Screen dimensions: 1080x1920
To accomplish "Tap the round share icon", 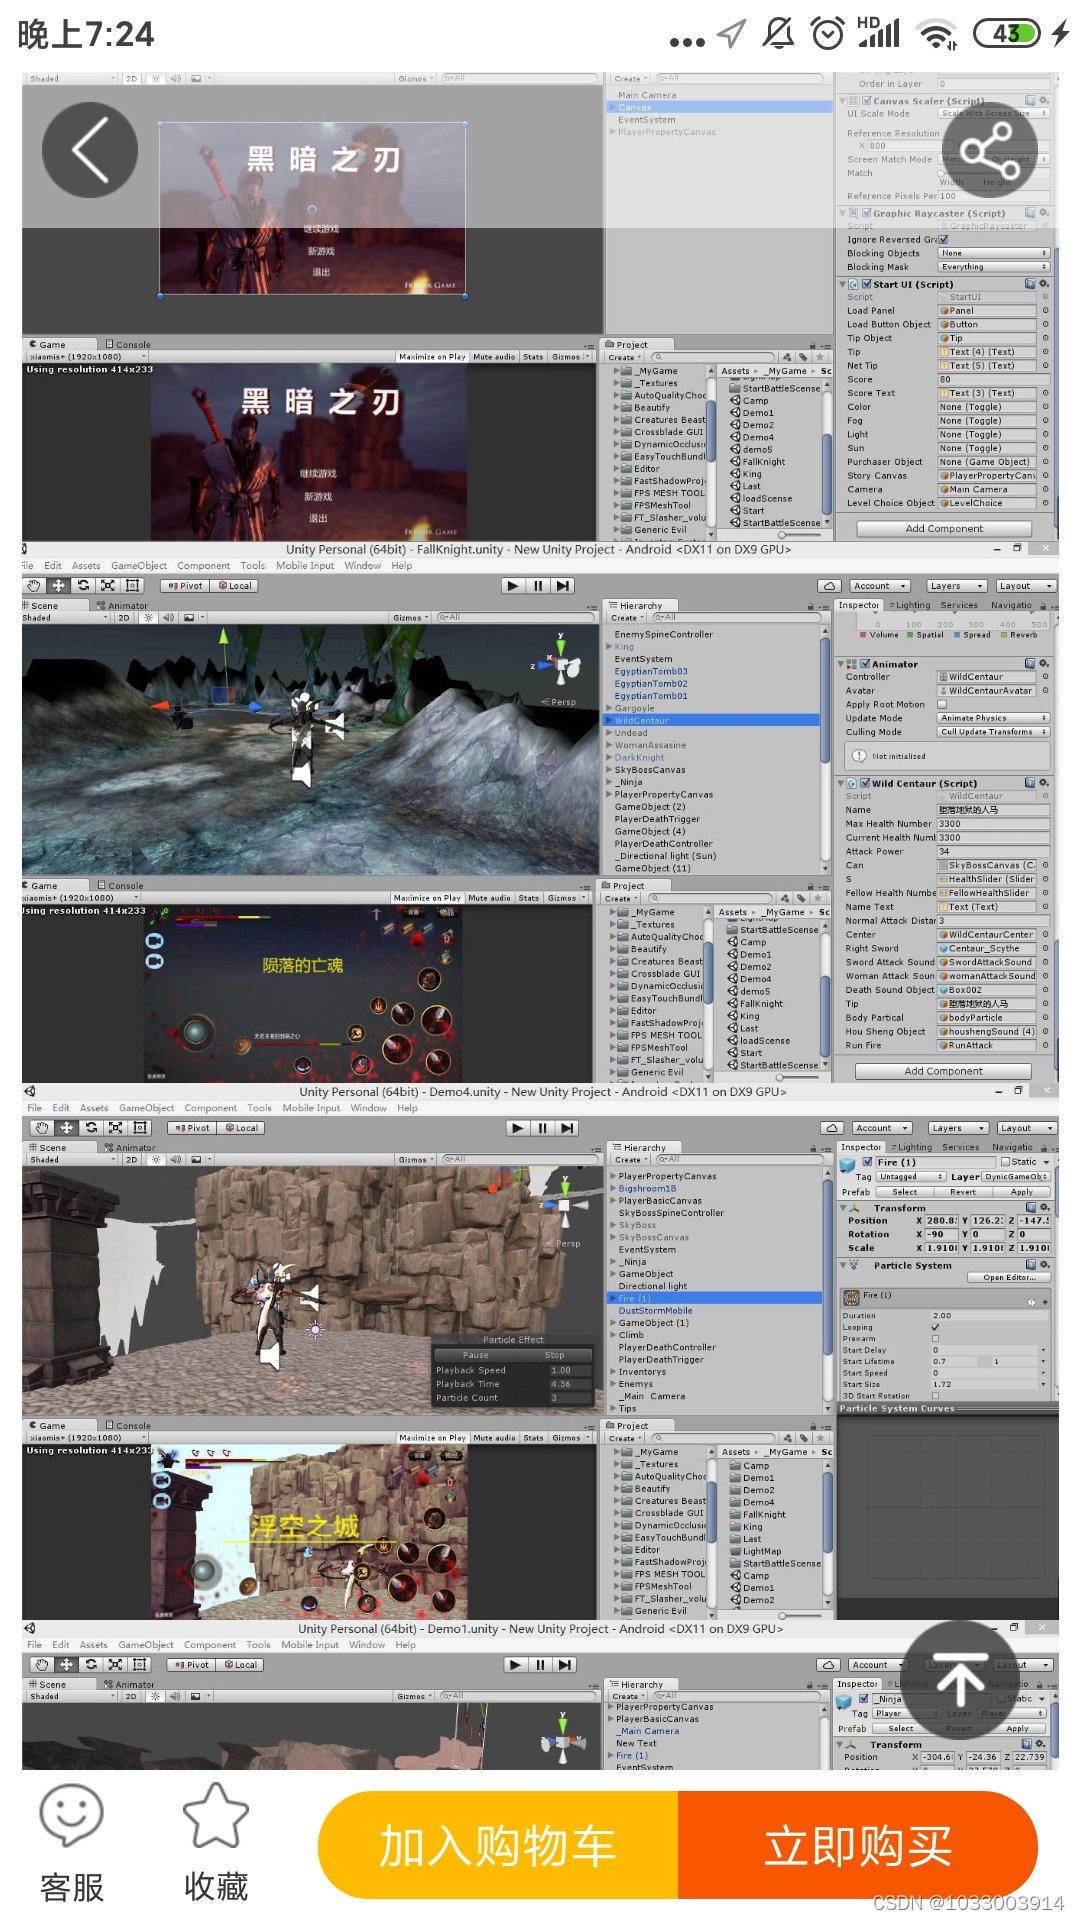I will pos(988,150).
